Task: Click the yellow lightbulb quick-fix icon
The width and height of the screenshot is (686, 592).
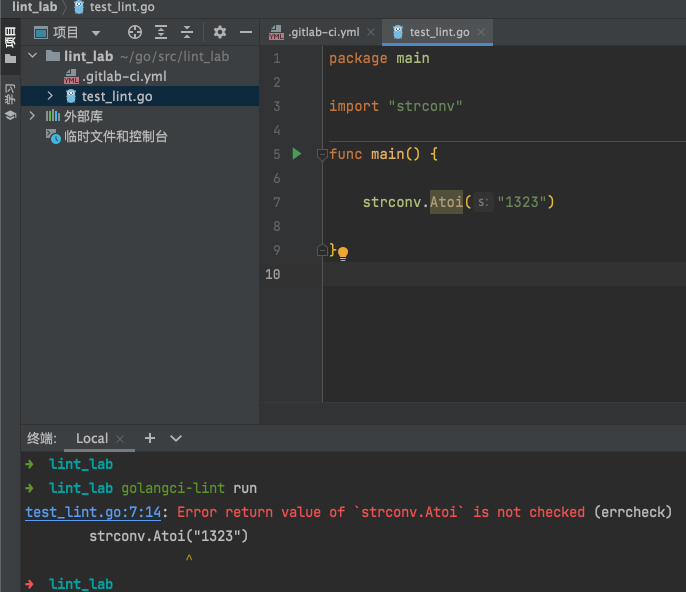Action: 342,253
